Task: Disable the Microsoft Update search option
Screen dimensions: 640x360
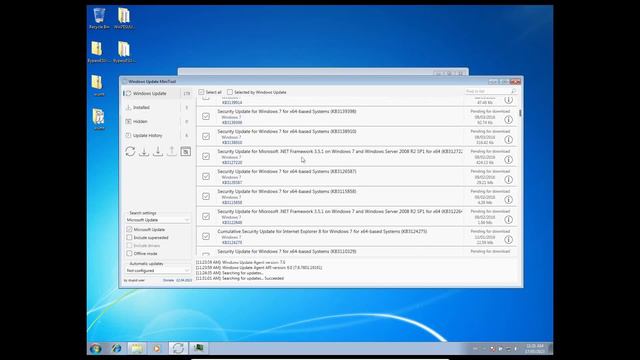Action: pyautogui.click(x=129, y=229)
